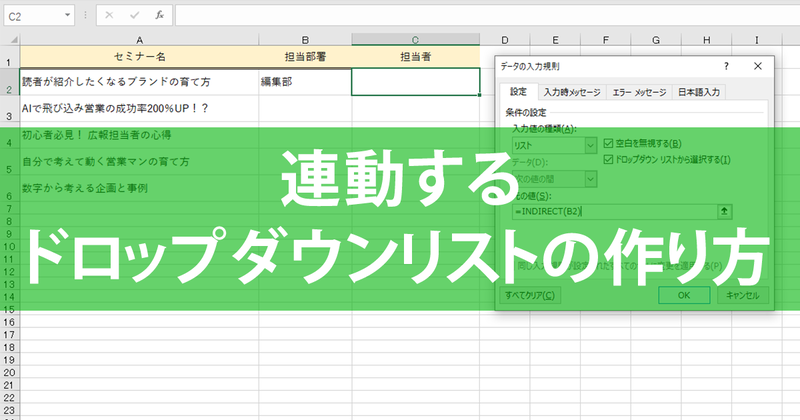Select column B header

click(305, 40)
